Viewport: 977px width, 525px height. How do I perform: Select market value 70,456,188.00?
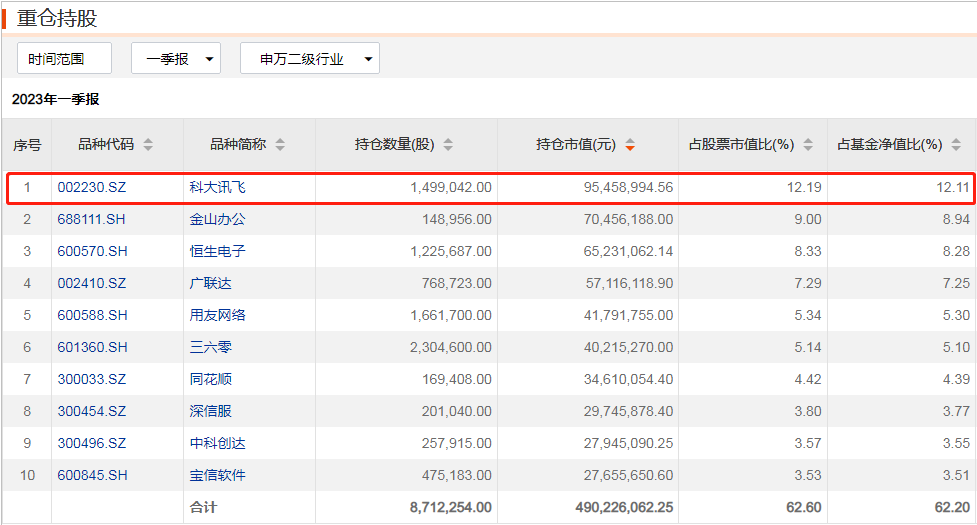tap(628, 219)
